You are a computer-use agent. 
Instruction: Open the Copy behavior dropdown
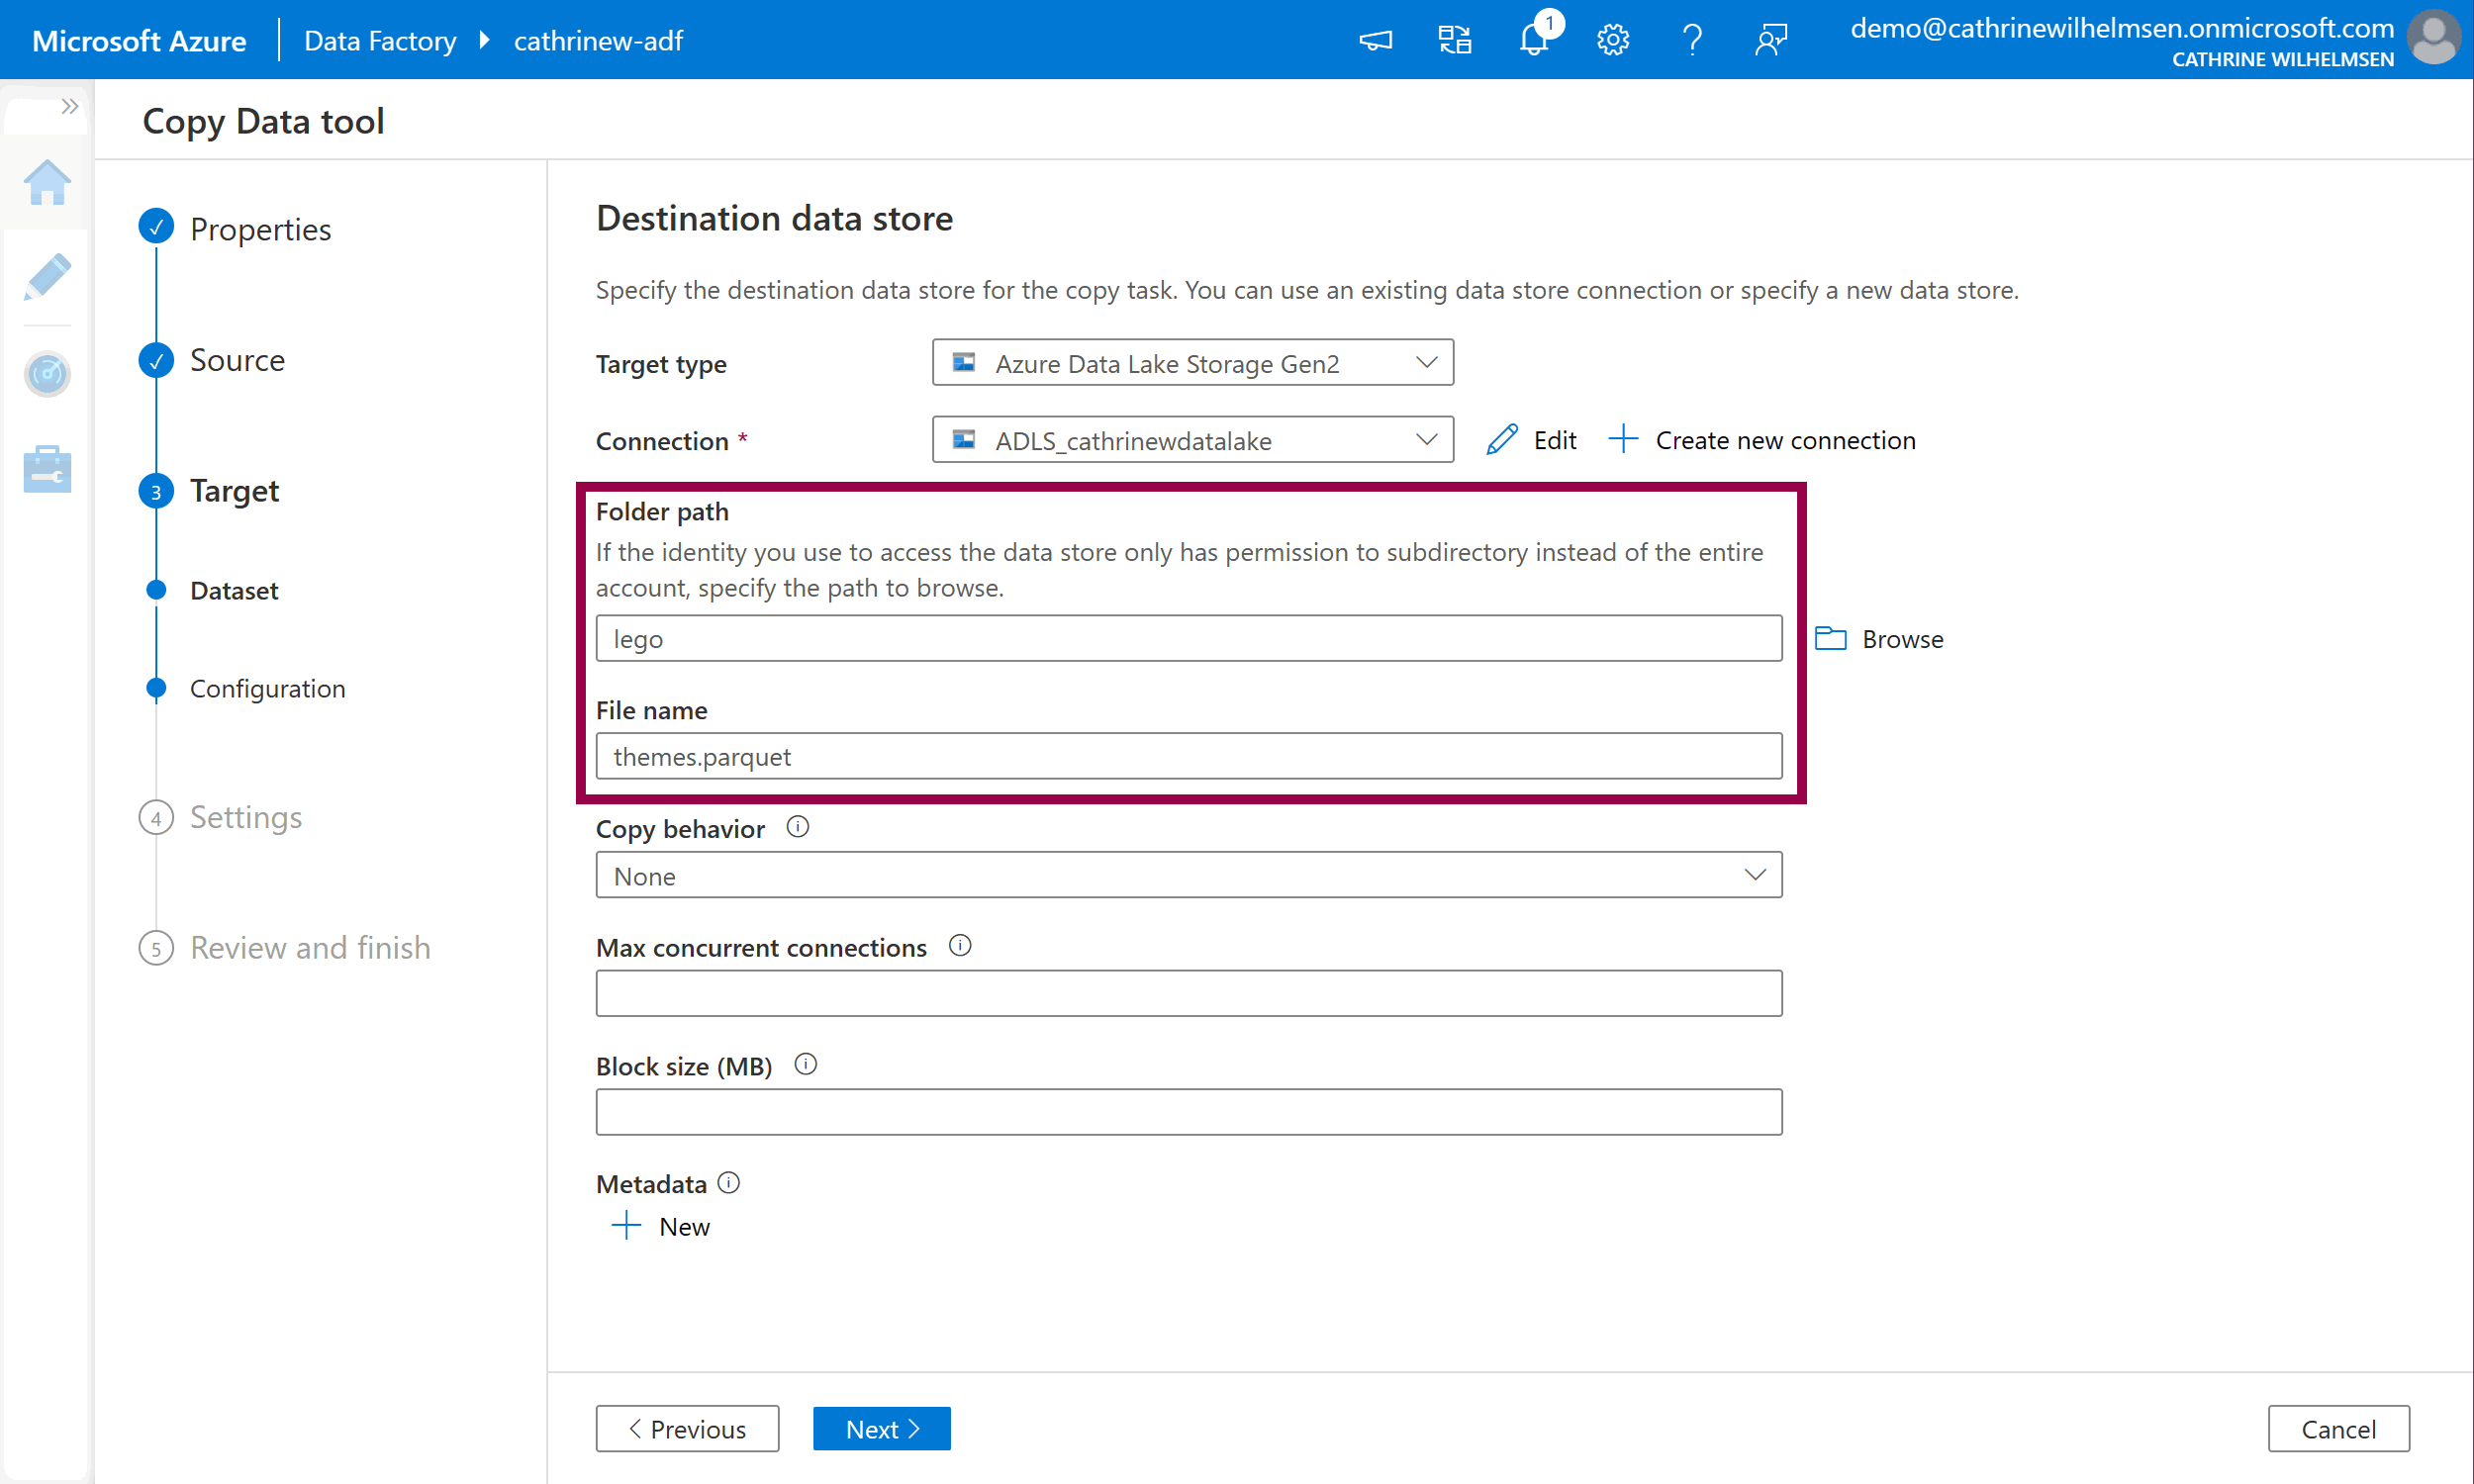coord(1188,876)
